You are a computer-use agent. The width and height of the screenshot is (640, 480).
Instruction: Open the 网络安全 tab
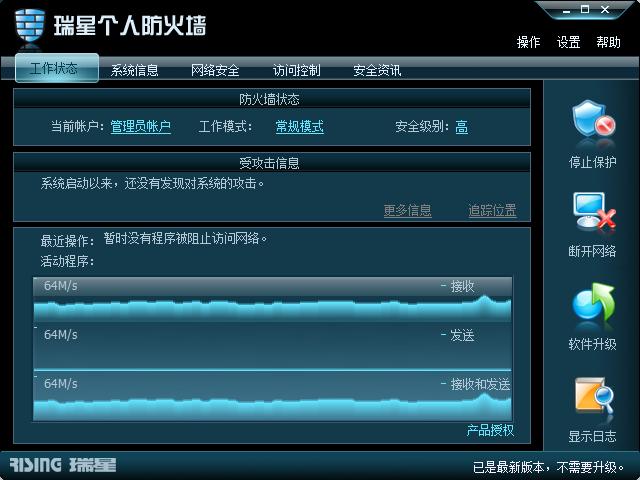[x=215, y=70]
